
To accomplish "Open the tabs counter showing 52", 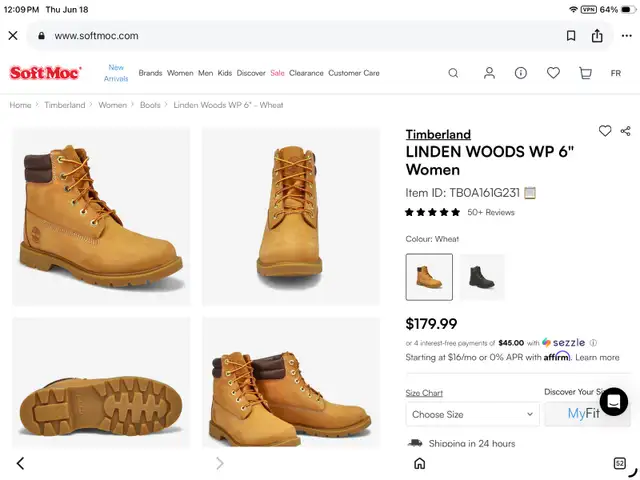I will (x=620, y=463).
